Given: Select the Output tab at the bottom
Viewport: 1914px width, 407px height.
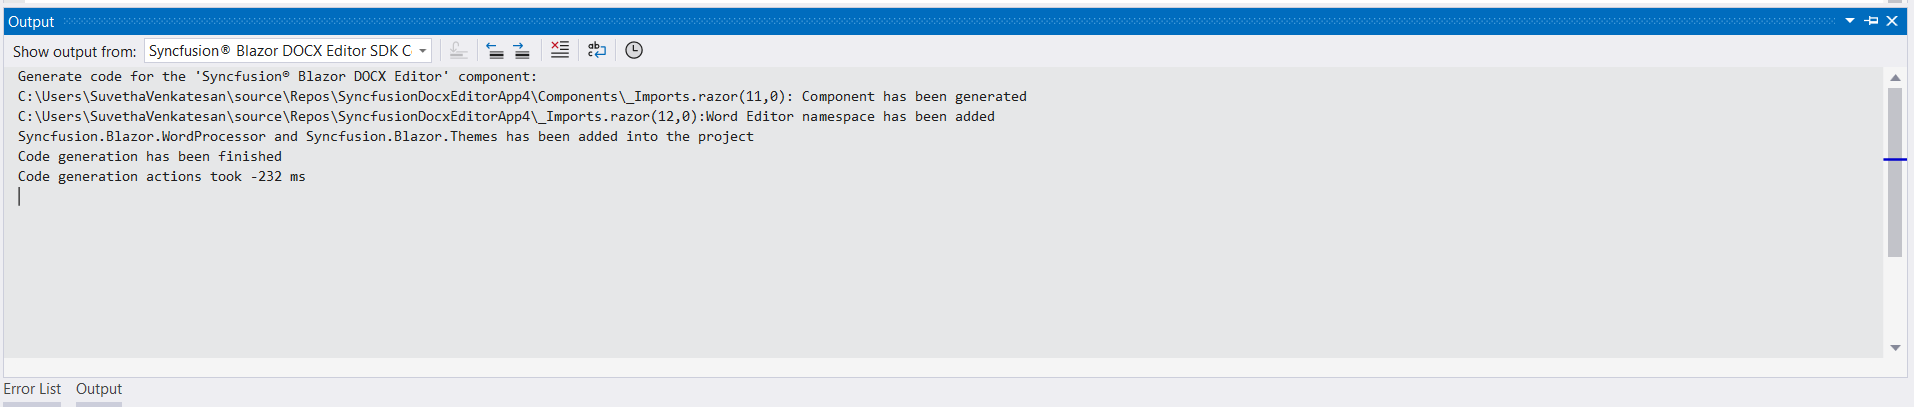Looking at the screenshot, I should (x=99, y=389).
